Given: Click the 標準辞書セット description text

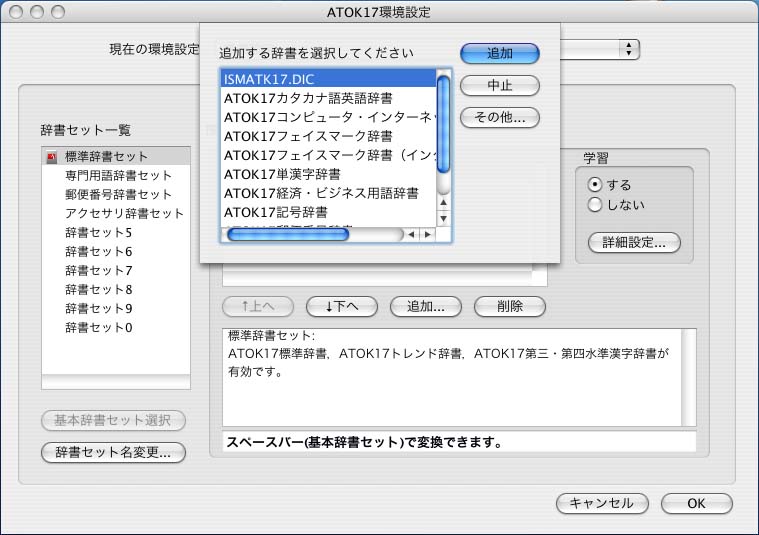Looking at the screenshot, I should [448, 353].
